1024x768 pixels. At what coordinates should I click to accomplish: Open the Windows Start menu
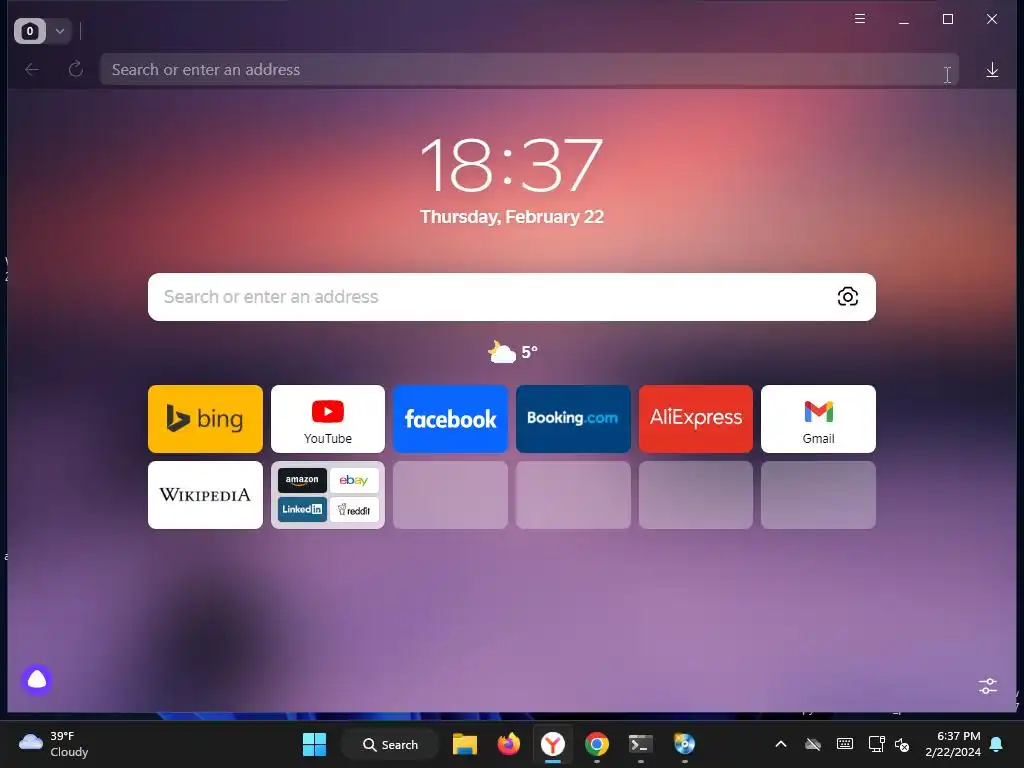pyautogui.click(x=314, y=744)
